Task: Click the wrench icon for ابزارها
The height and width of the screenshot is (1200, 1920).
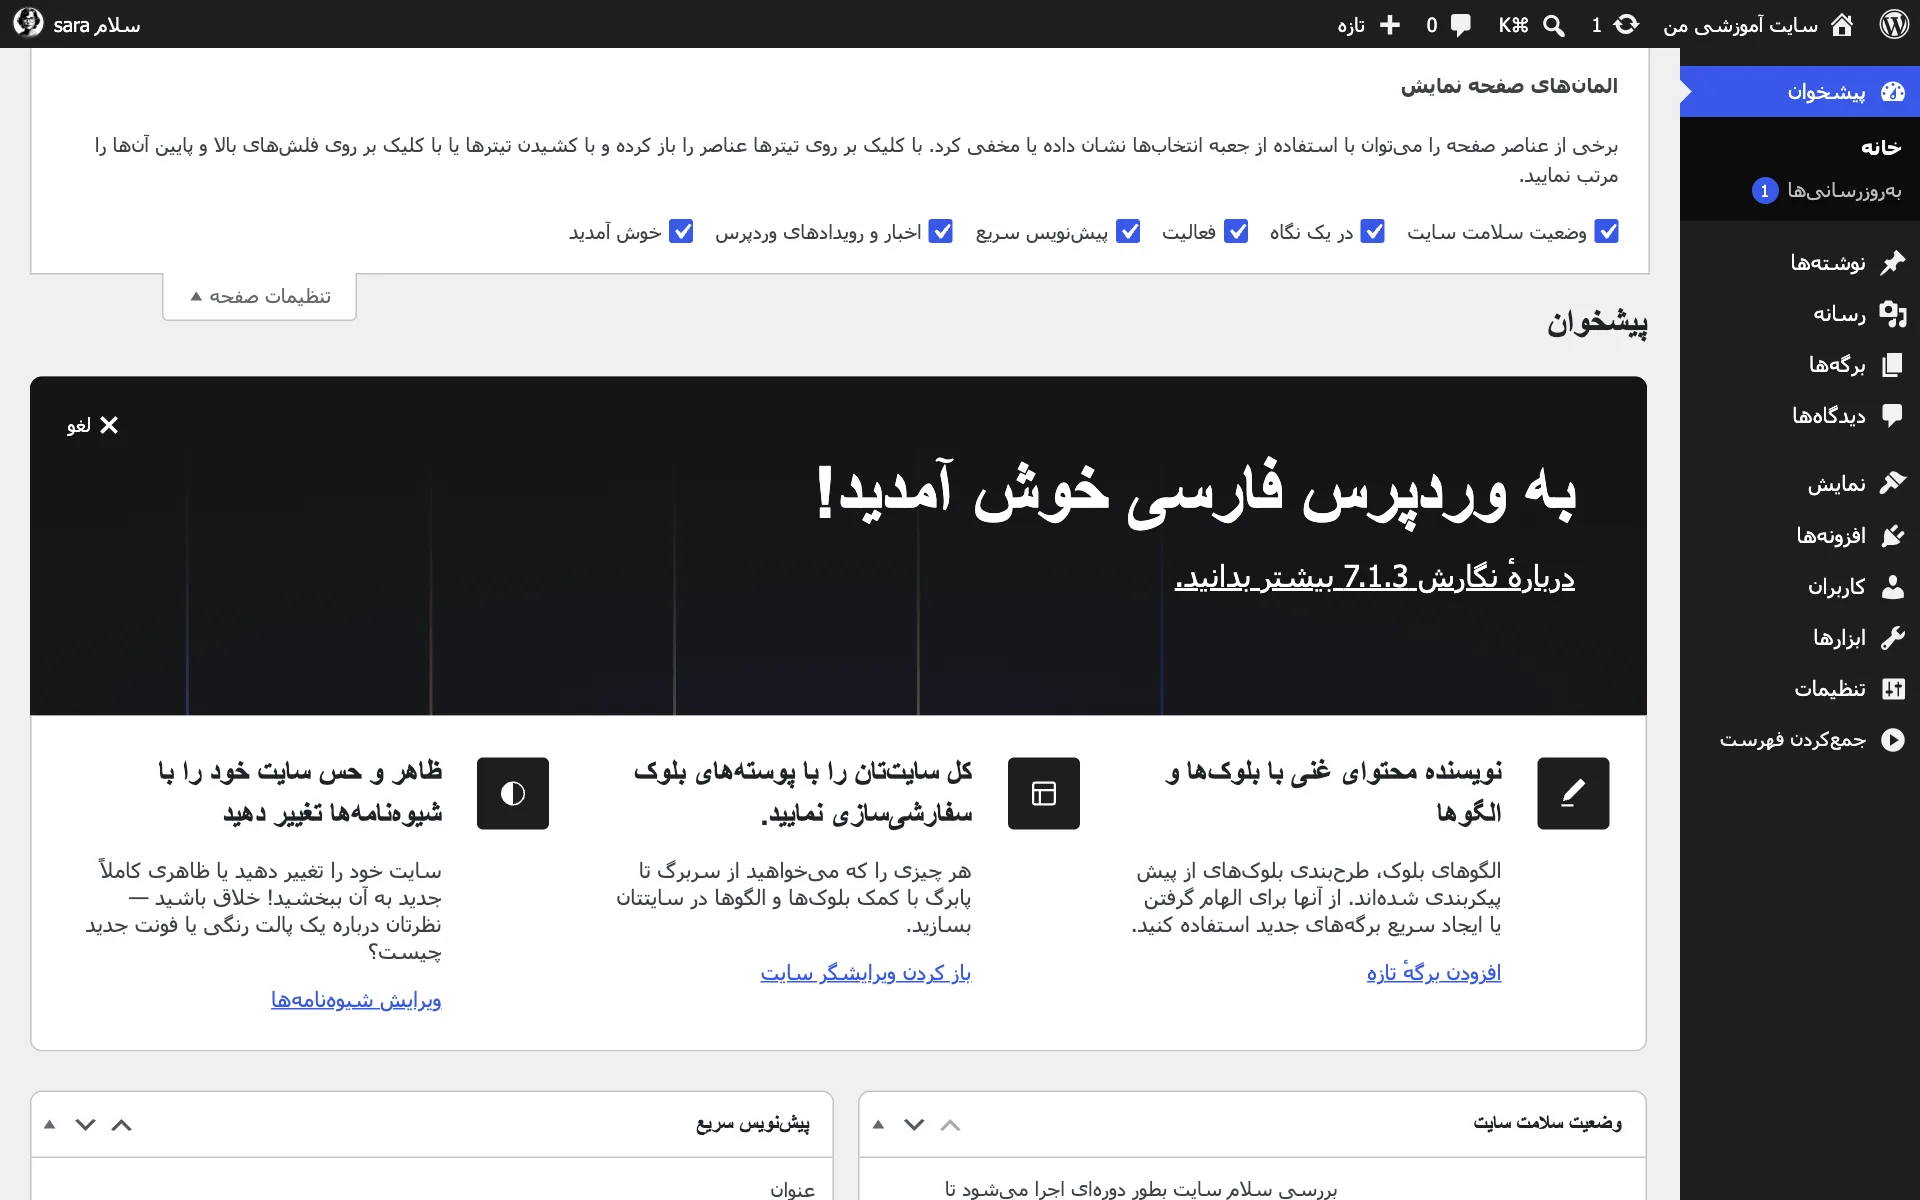Action: 1893,638
